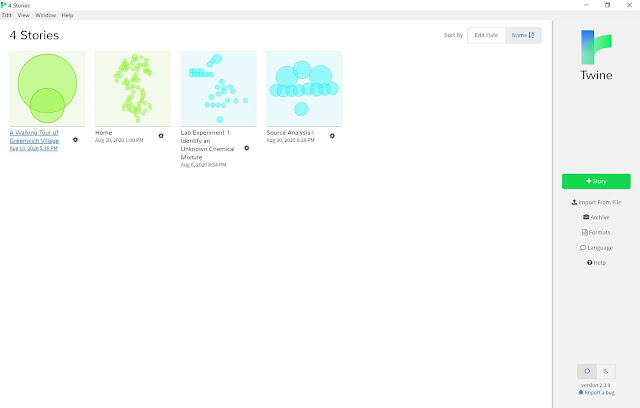
Task: Open the Home story thumbnail
Action: click(133, 89)
